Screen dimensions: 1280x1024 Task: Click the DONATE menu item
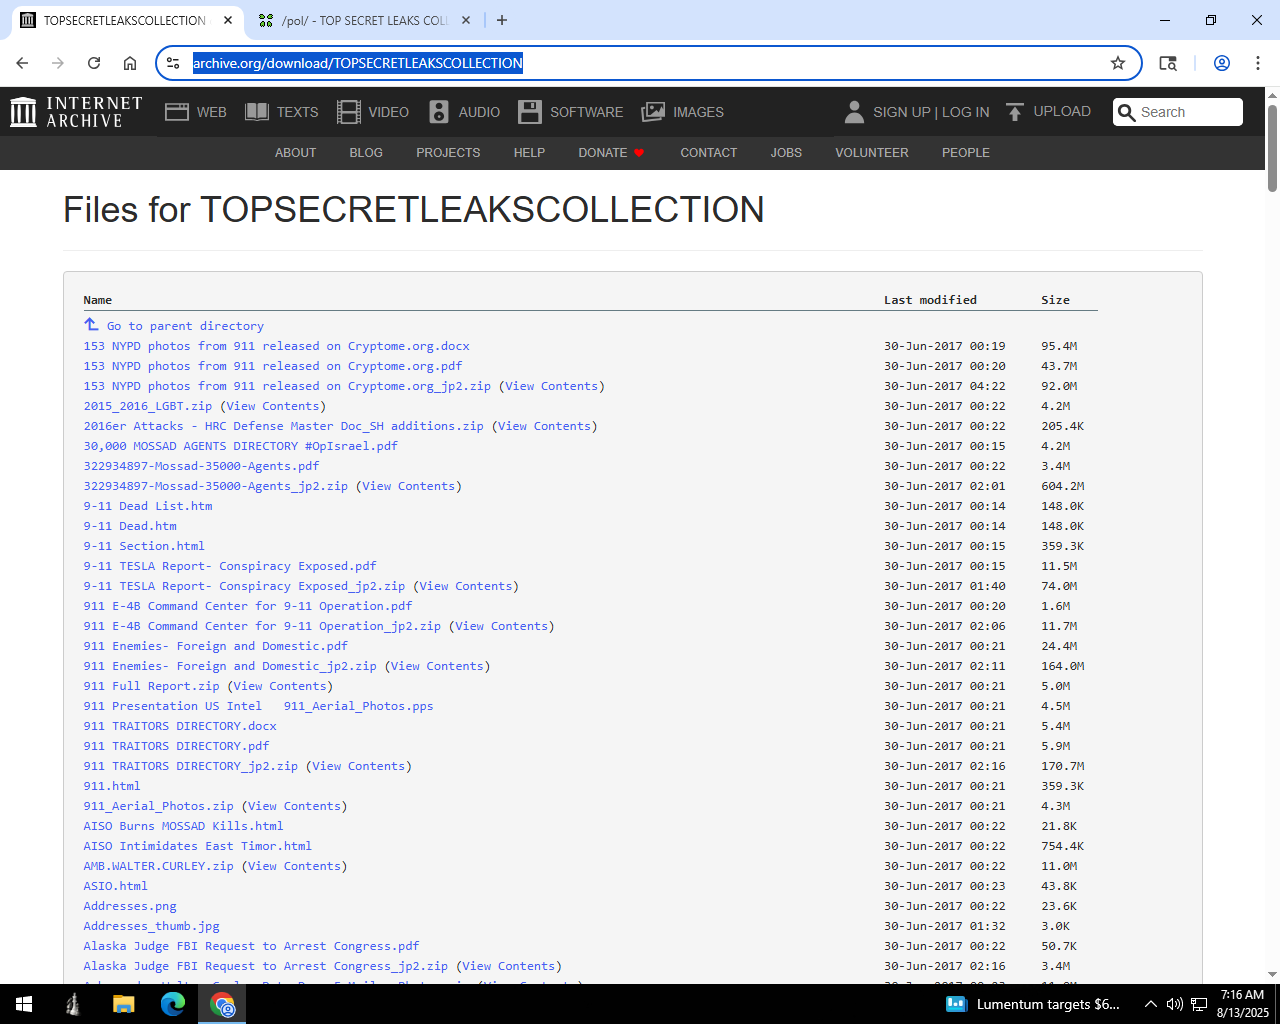point(611,153)
